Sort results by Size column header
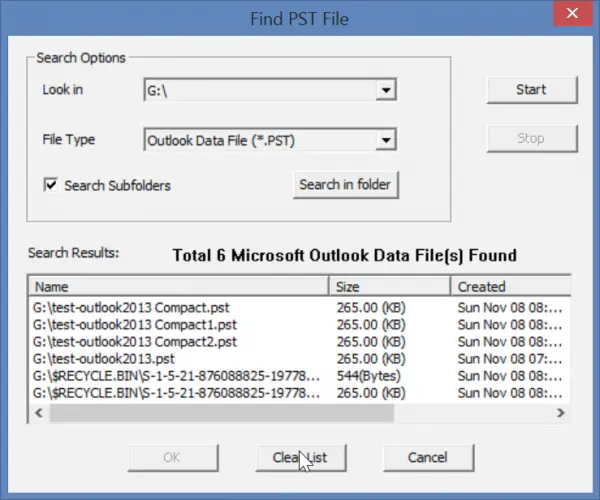600x500 pixels. 390,287
